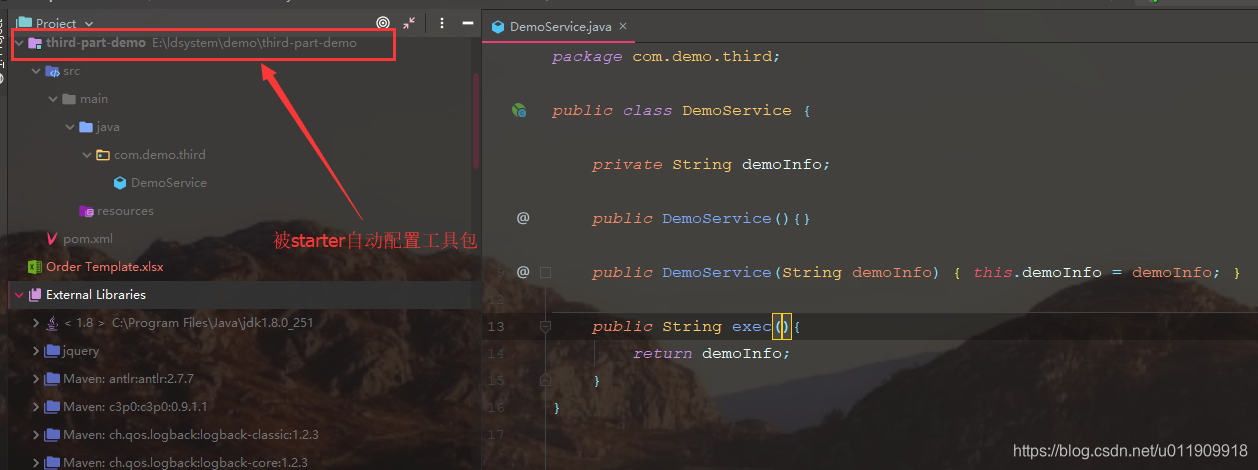This screenshot has height=470, width=1258.
Task: Click the private field 'demoInfo;' declaration
Action: (786, 165)
